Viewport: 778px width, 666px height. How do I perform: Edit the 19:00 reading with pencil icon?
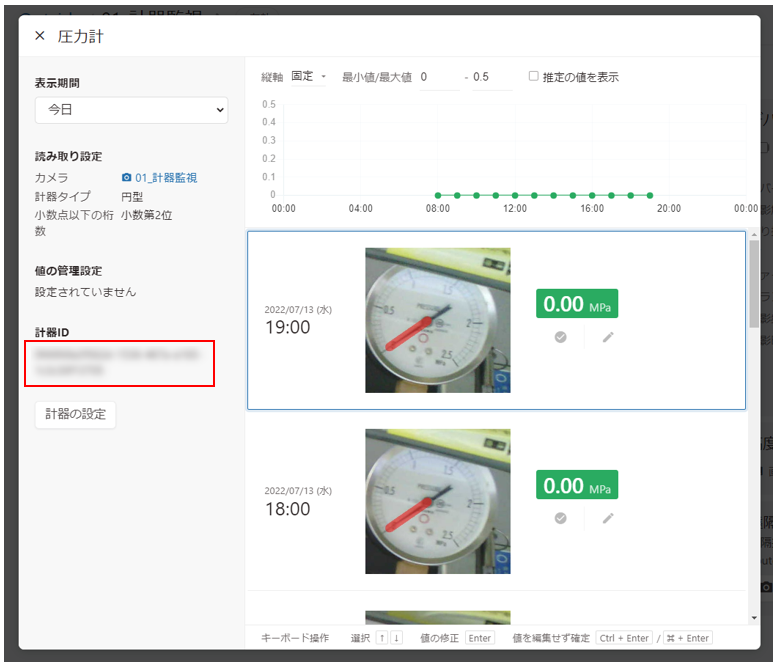[608, 337]
